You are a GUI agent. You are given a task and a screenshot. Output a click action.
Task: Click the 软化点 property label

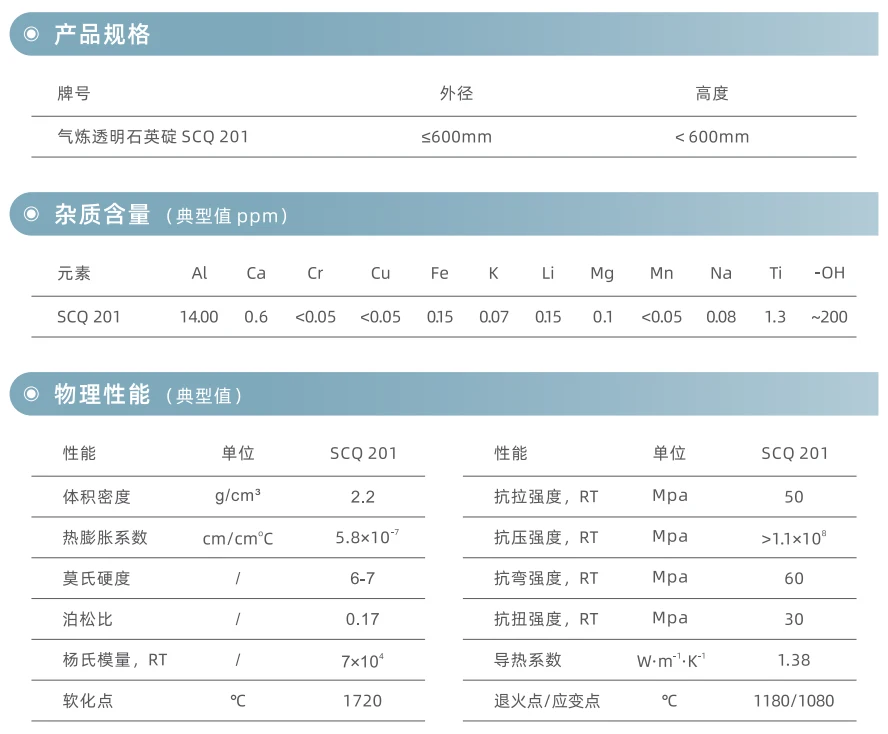(x=88, y=701)
